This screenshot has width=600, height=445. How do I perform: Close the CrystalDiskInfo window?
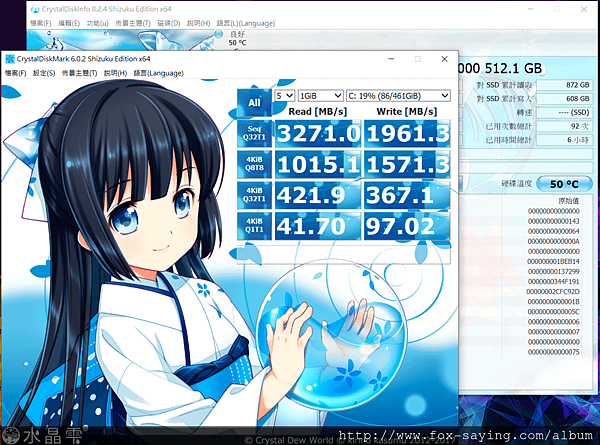click(584, 9)
